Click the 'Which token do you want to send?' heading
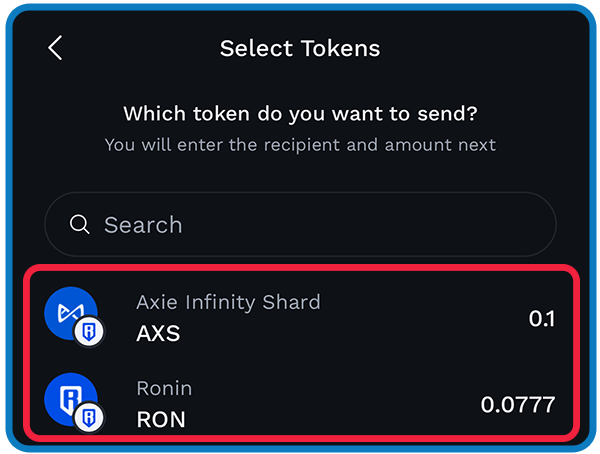 click(x=300, y=114)
